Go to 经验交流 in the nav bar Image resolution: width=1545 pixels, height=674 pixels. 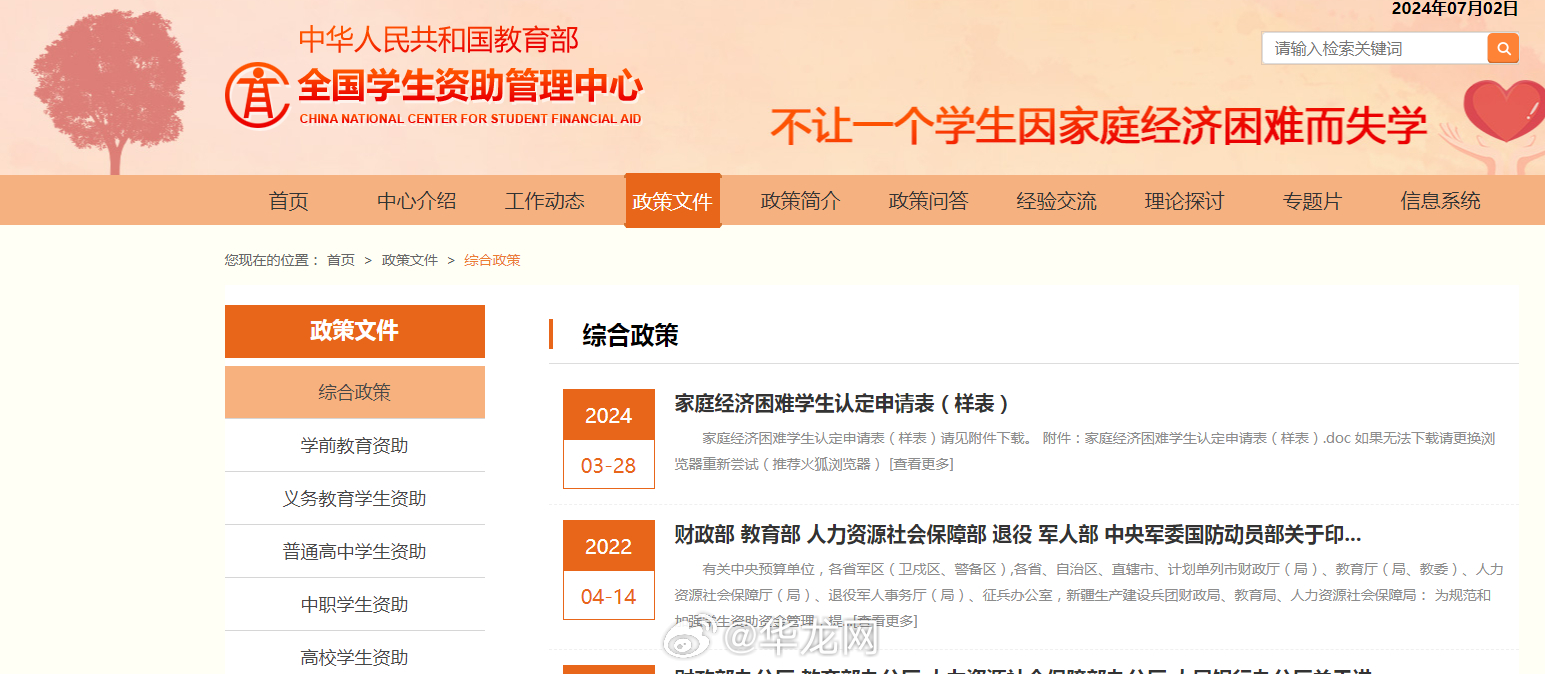(1057, 201)
